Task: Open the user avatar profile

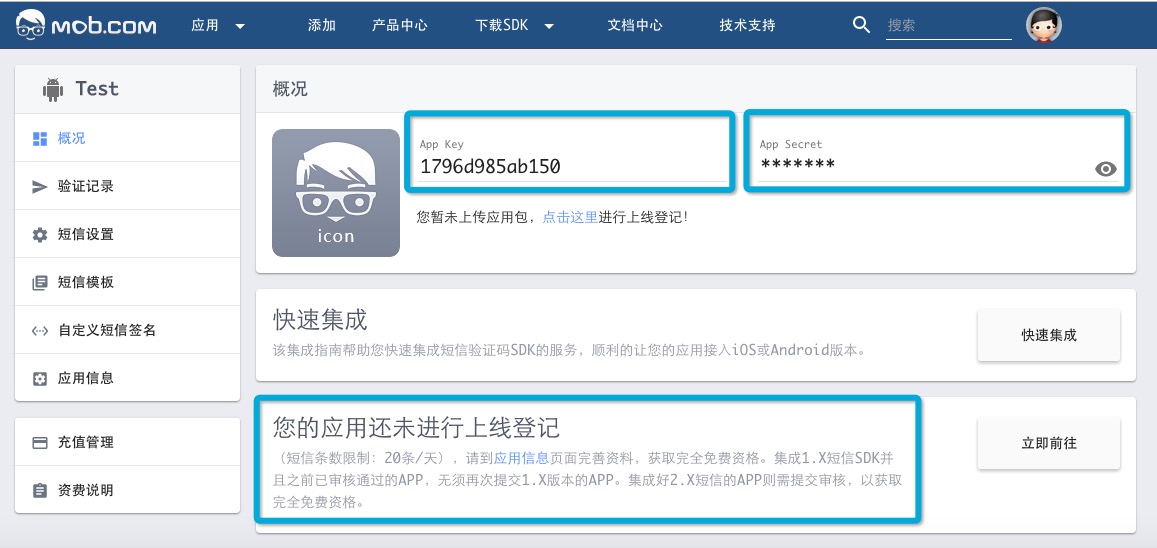Action: (x=1043, y=25)
